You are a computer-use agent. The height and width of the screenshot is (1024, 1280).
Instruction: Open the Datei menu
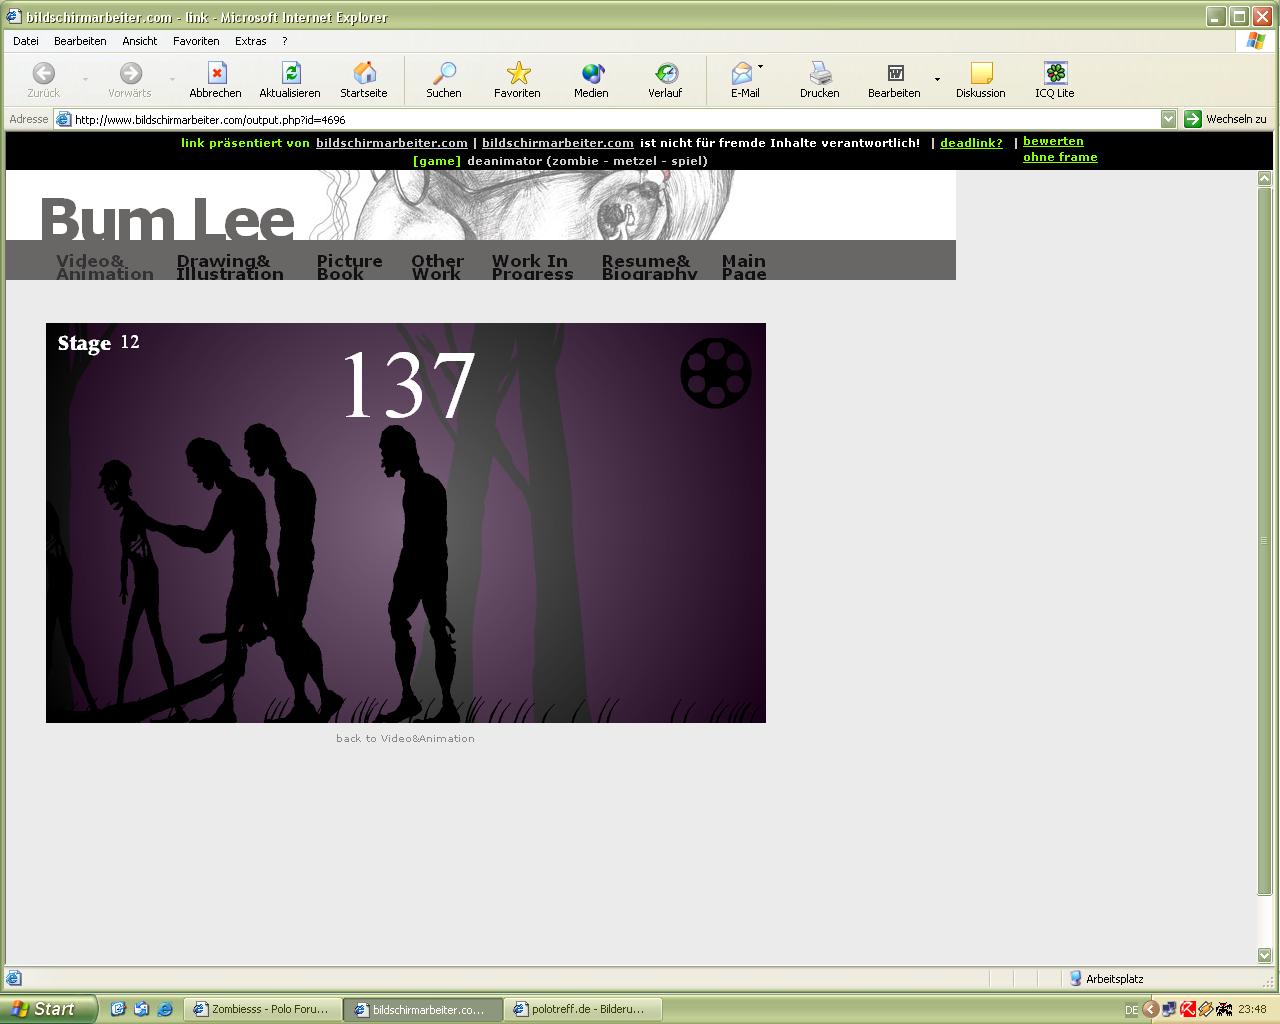click(26, 41)
